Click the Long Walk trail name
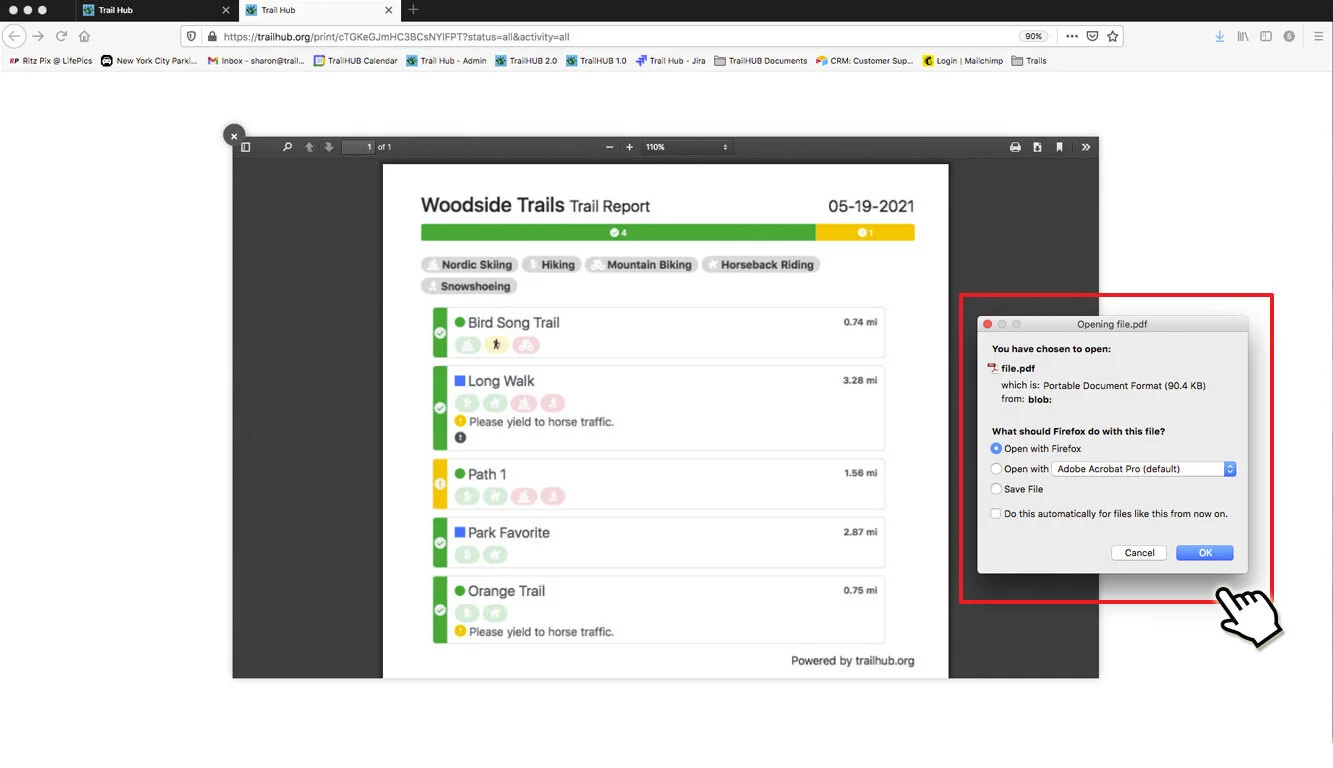 point(501,381)
